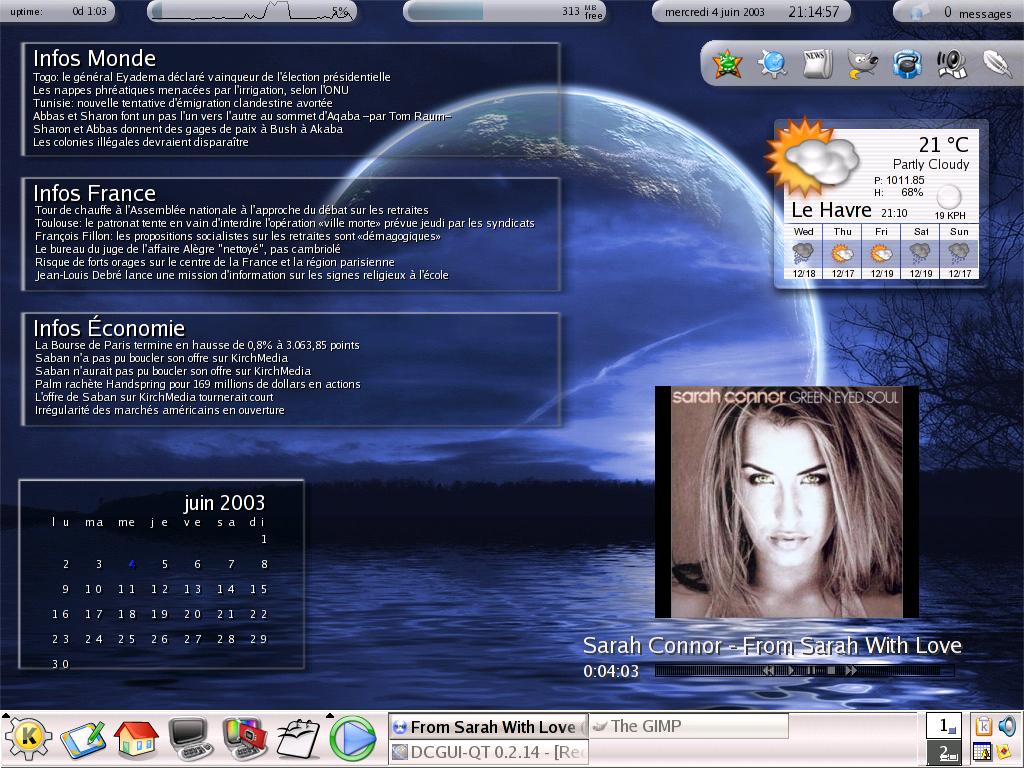Click the mail icon beside 0 messages

pyautogui.click(x=920, y=12)
